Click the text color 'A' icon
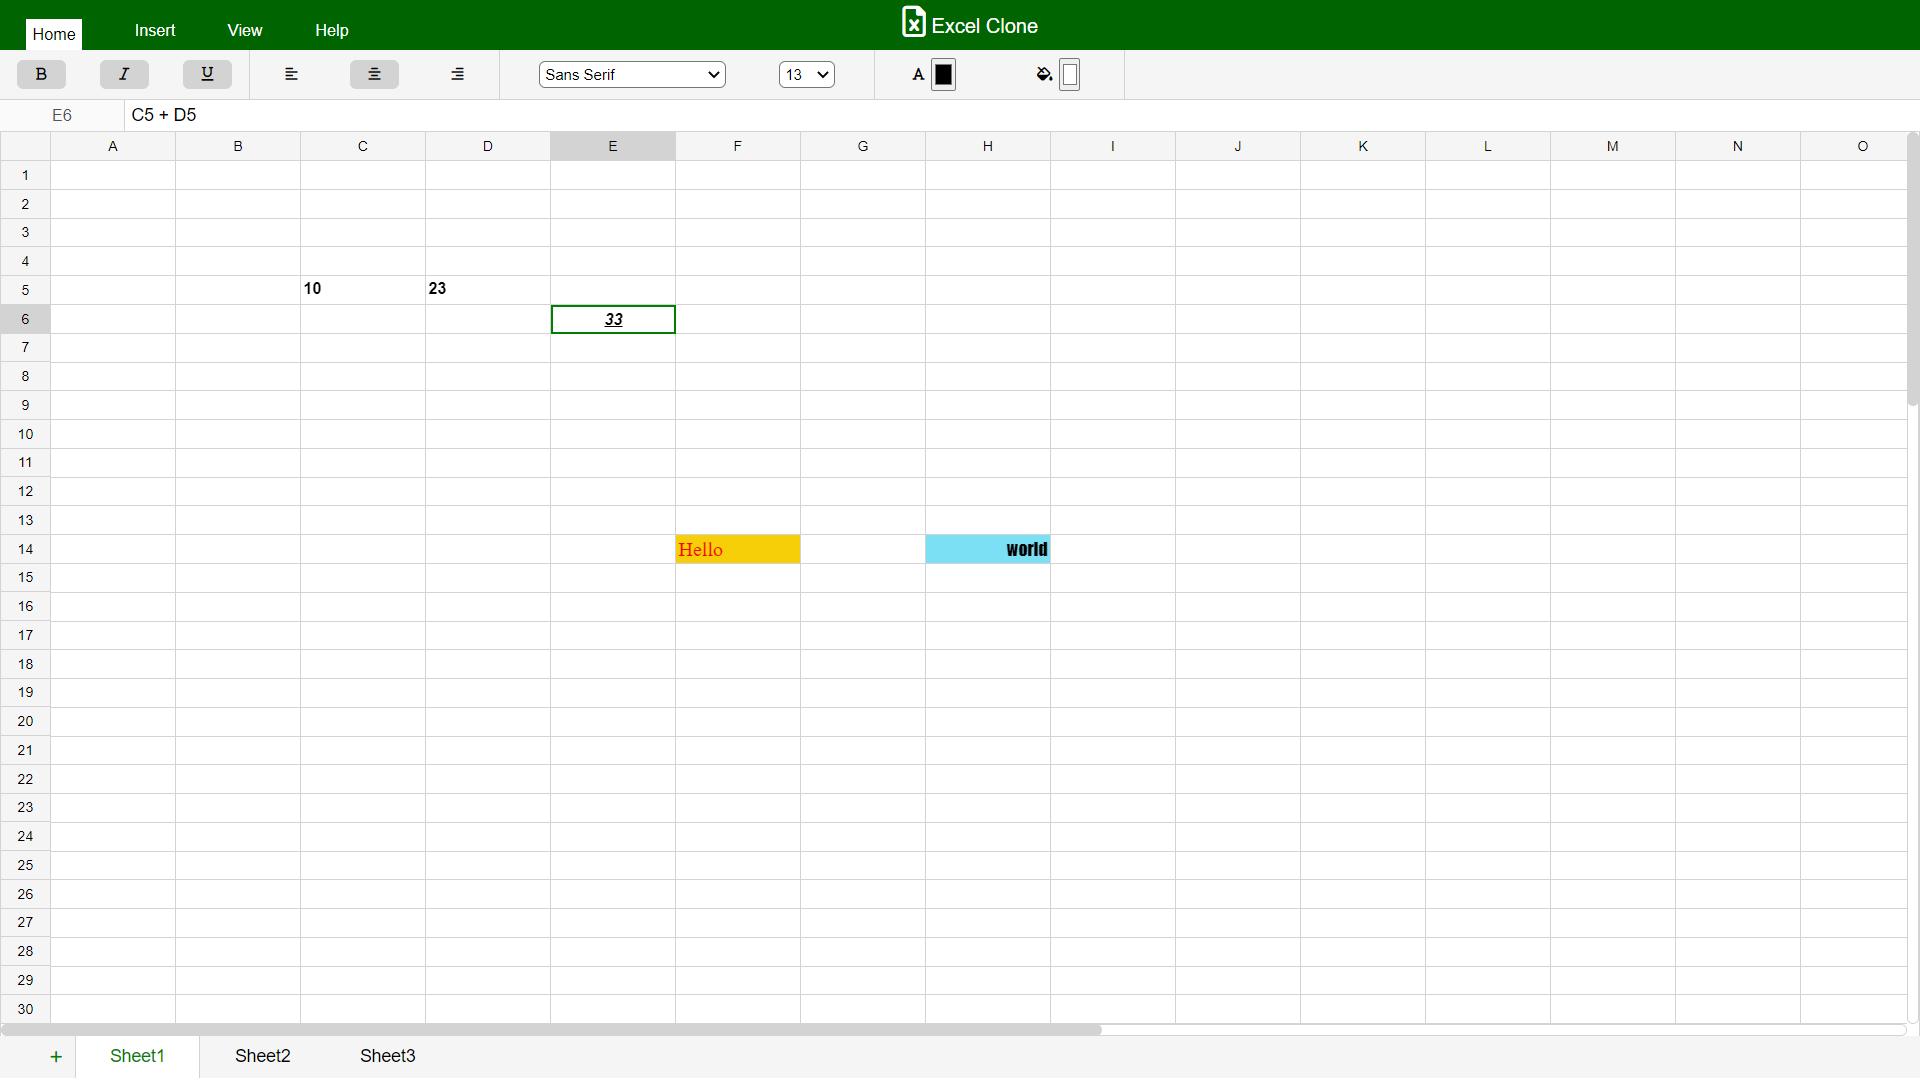This screenshot has width=1920, height=1080. pos(918,74)
